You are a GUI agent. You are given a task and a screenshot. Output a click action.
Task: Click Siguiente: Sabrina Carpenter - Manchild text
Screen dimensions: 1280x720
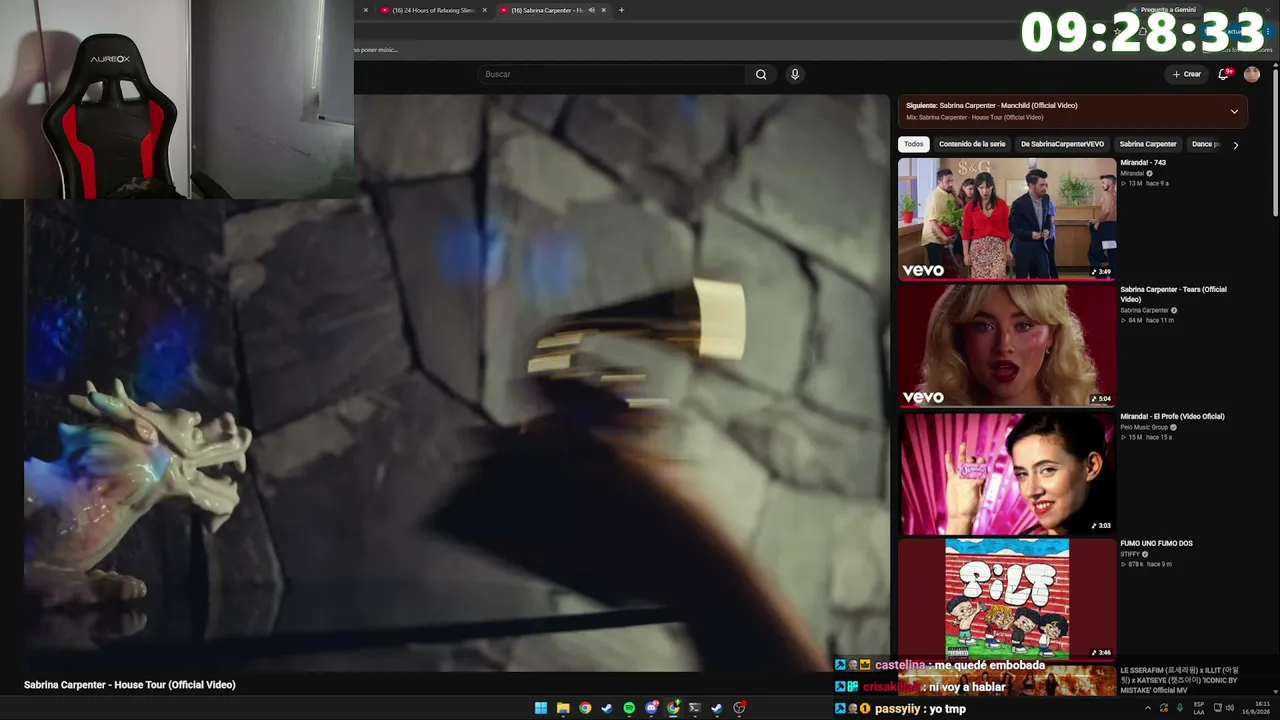click(x=992, y=105)
